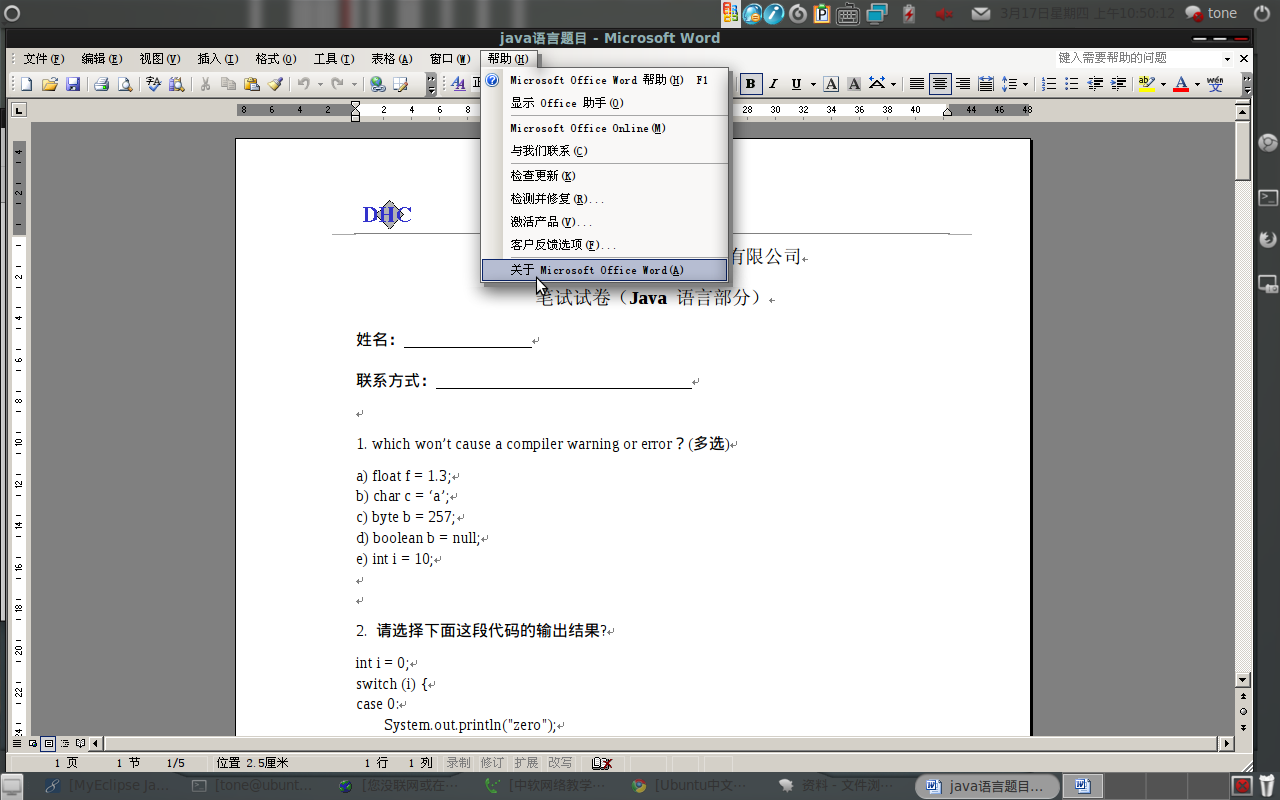Viewport: 1280px width, 800px height.
Task: Click the vertical scrollbar thumb
Action: coord(1243,150)
